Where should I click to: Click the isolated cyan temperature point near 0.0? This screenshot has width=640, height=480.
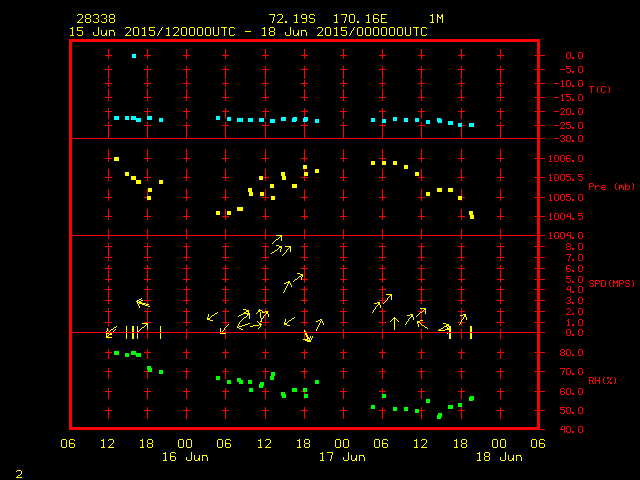click(x=133, y=56)
